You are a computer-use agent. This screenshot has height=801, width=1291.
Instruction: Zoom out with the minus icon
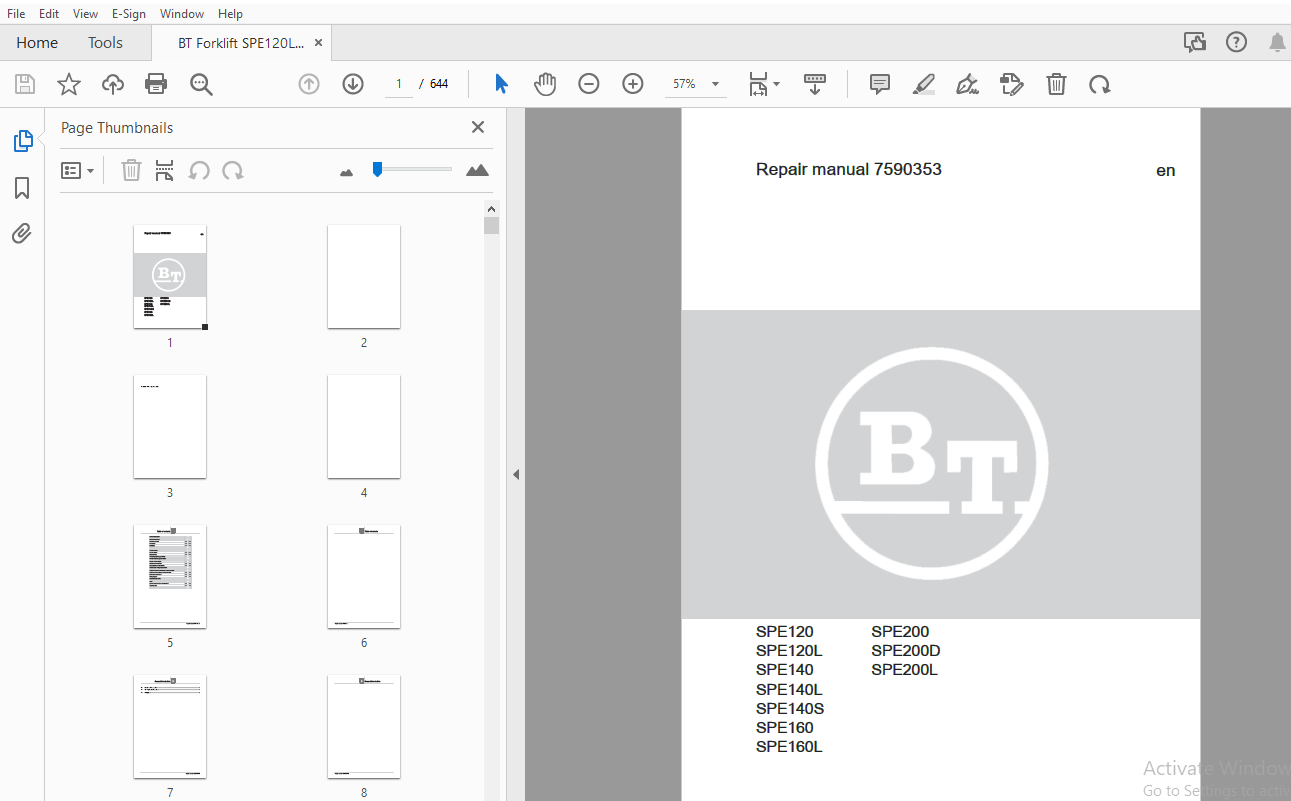[589, 84]
